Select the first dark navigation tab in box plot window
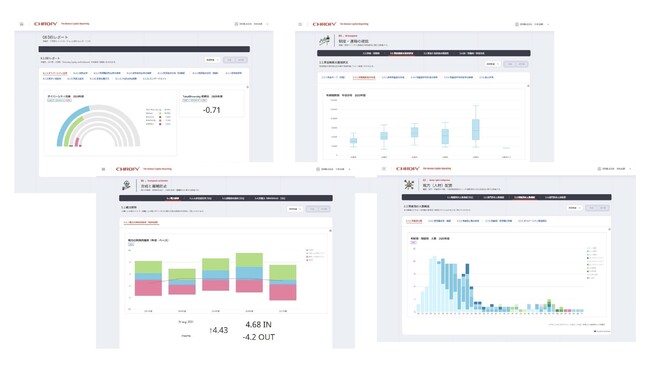Screen dimensions: 650x366 371,53
